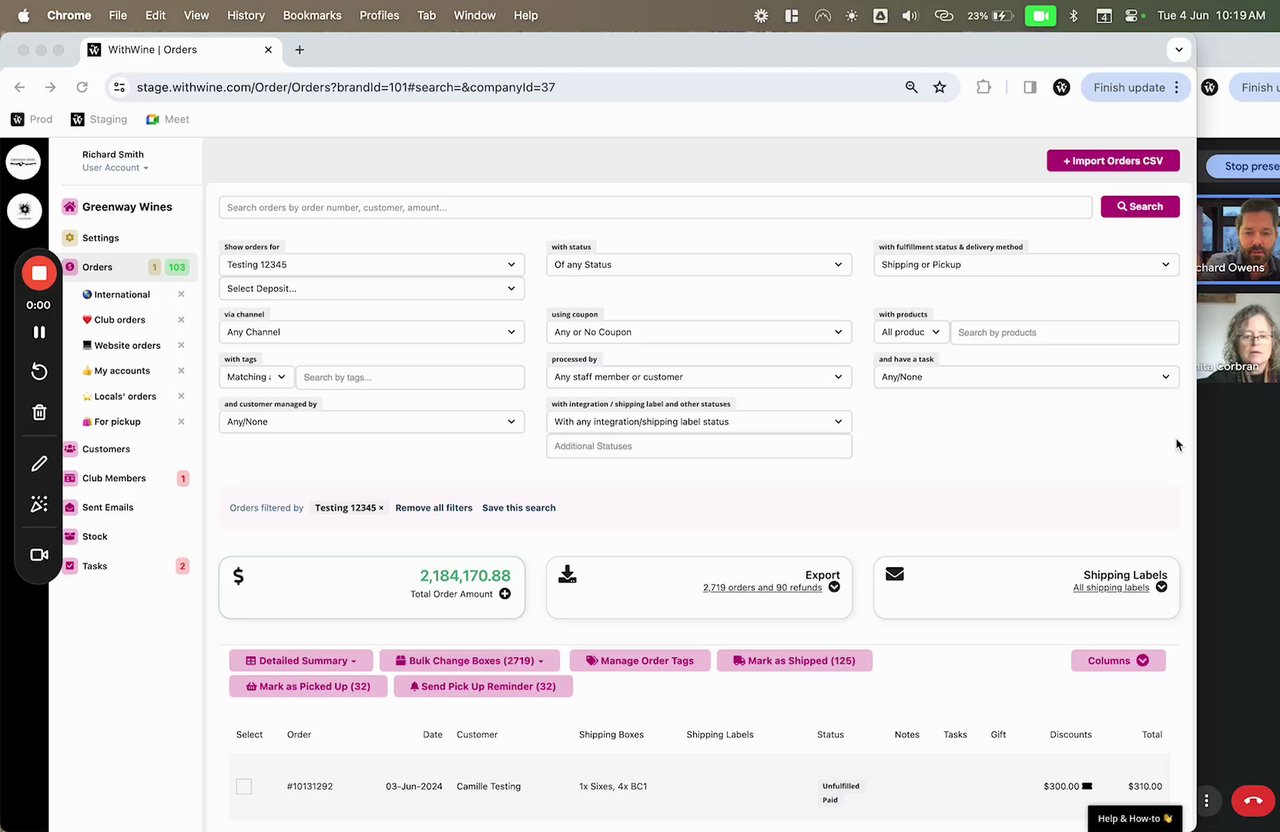Open the Shipping or Pickup dropdown

tap(1026, 265)
